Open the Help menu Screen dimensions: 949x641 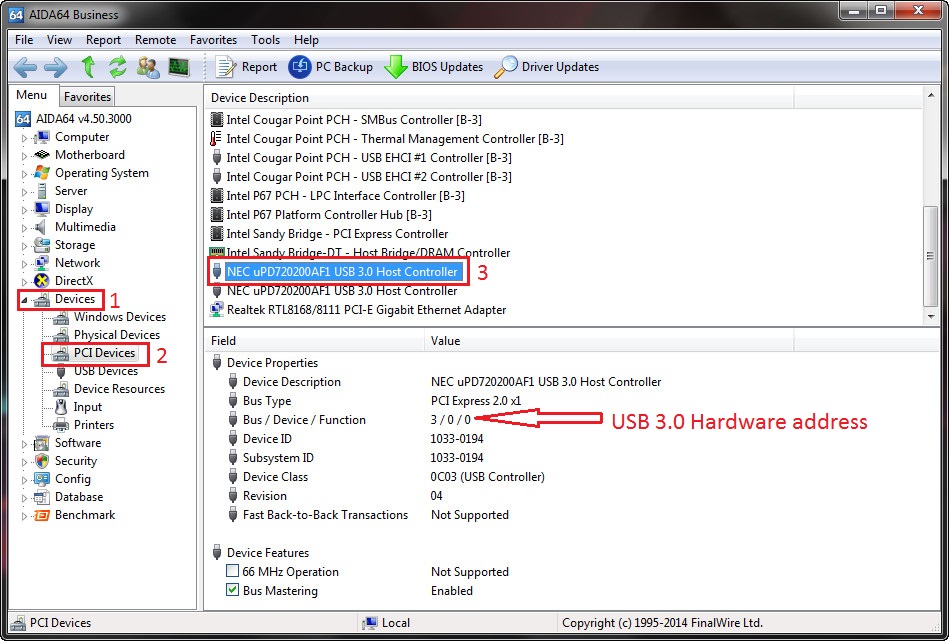(306, 40)
